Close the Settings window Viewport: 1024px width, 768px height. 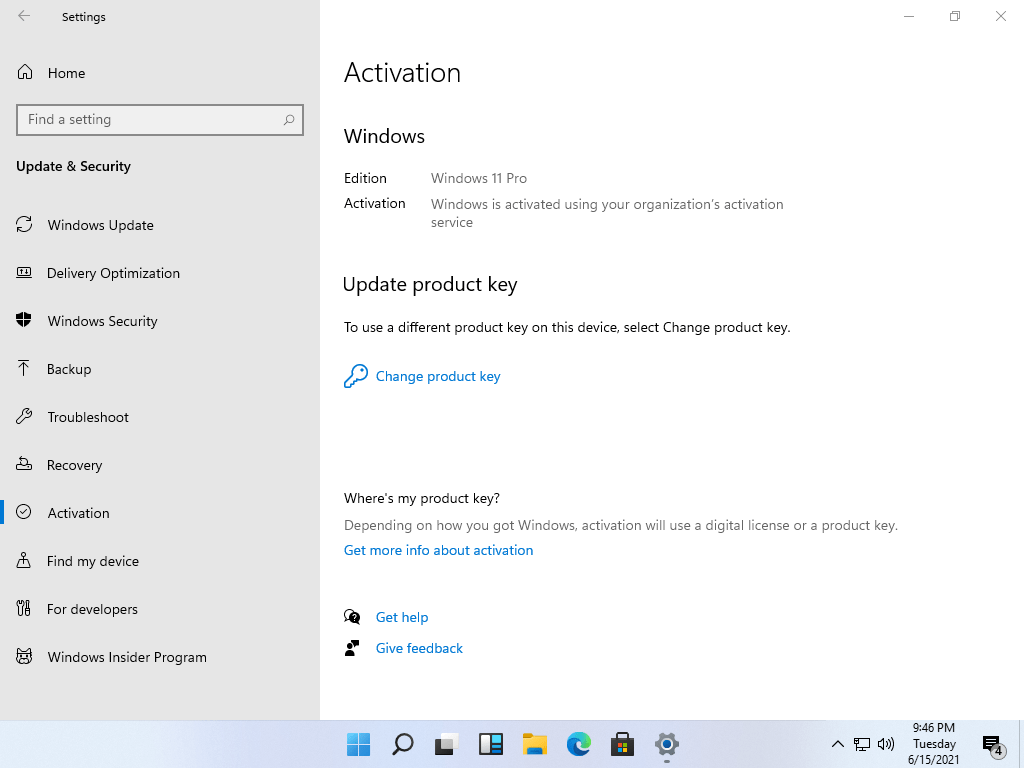pyautogui.click(x=1000, y=16)
